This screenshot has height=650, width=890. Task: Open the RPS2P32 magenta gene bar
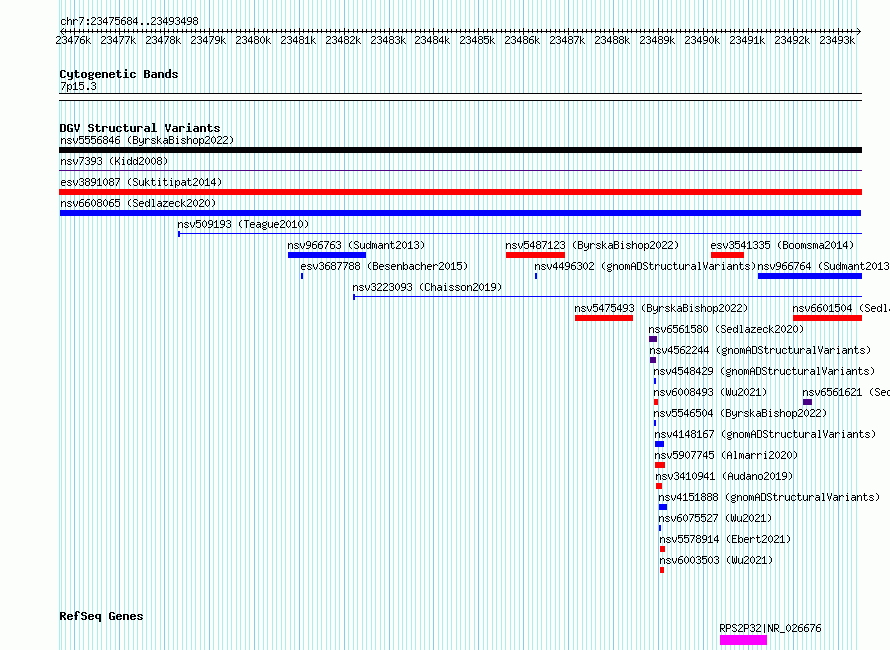coord(744,640)
